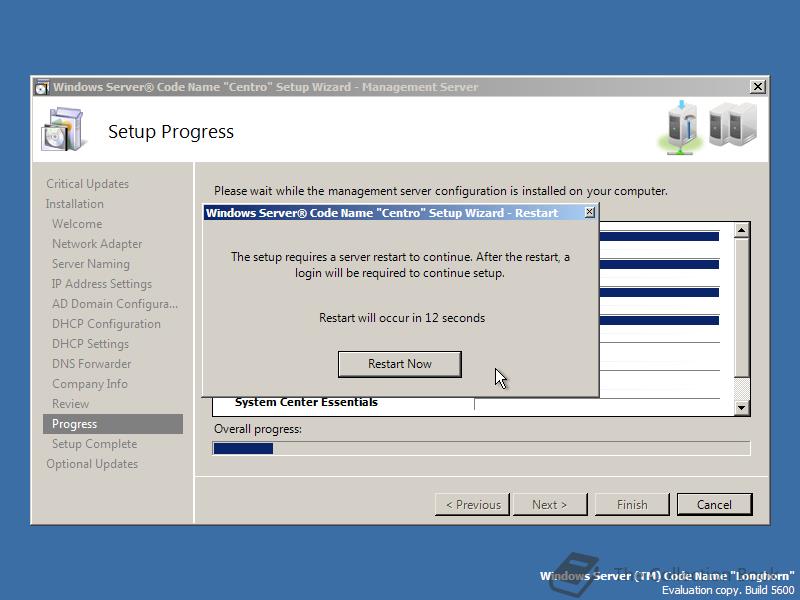The height and width of the screenshot is (600, 800).
Task: Select the highlighted Progress step
Action: [x=113, y=424]
